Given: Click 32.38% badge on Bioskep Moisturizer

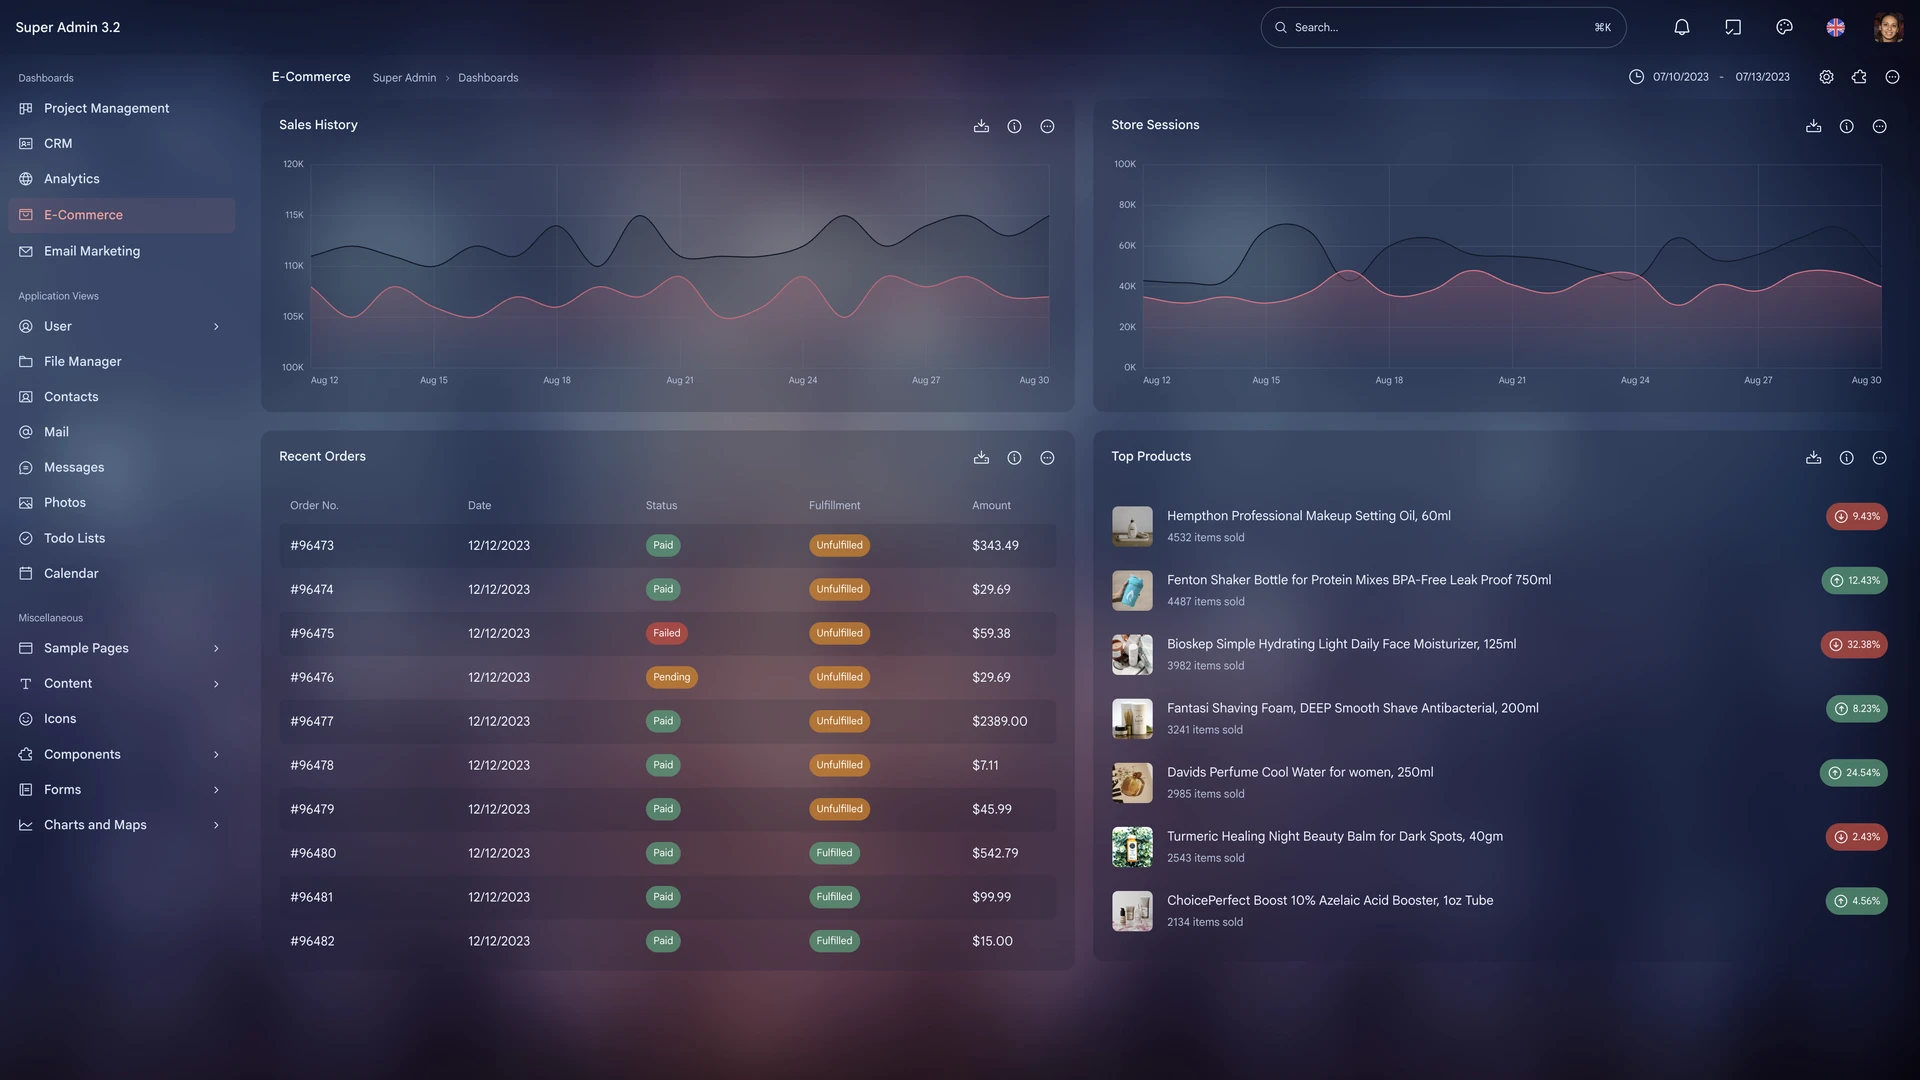Looking at the screenshot, I should [1854, 645].
